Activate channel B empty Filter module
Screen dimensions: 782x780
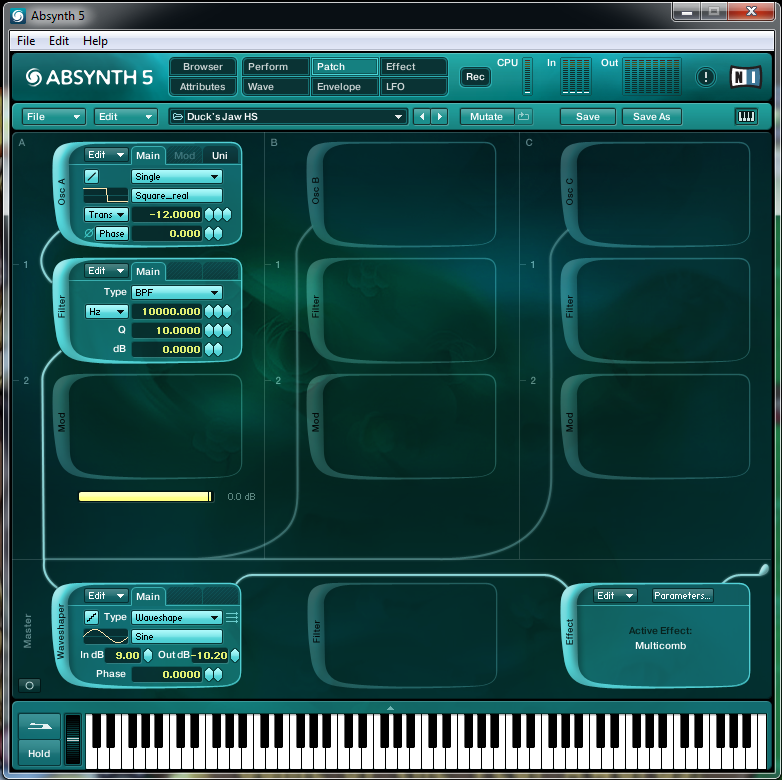click(x=401, y=310)
